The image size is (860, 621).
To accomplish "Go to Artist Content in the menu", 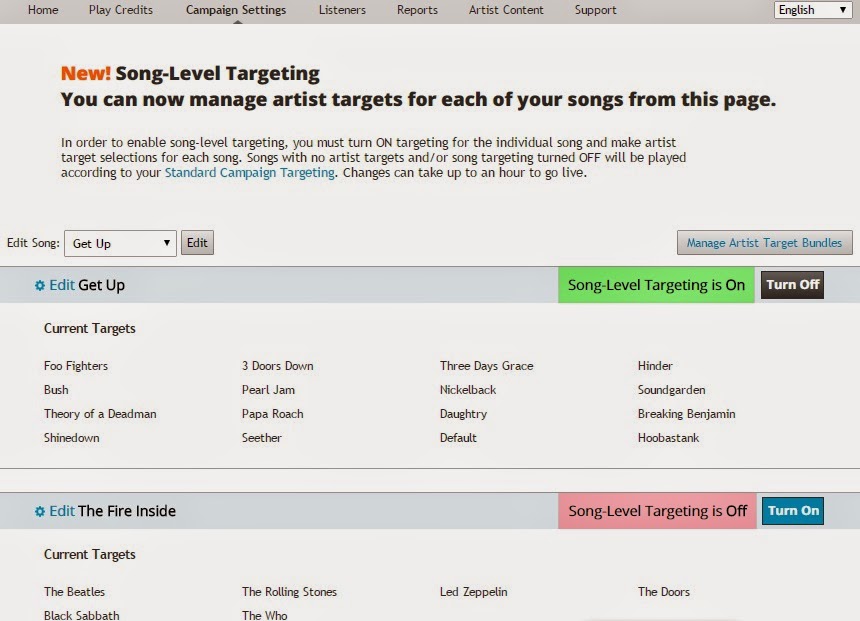I will 506,10.
